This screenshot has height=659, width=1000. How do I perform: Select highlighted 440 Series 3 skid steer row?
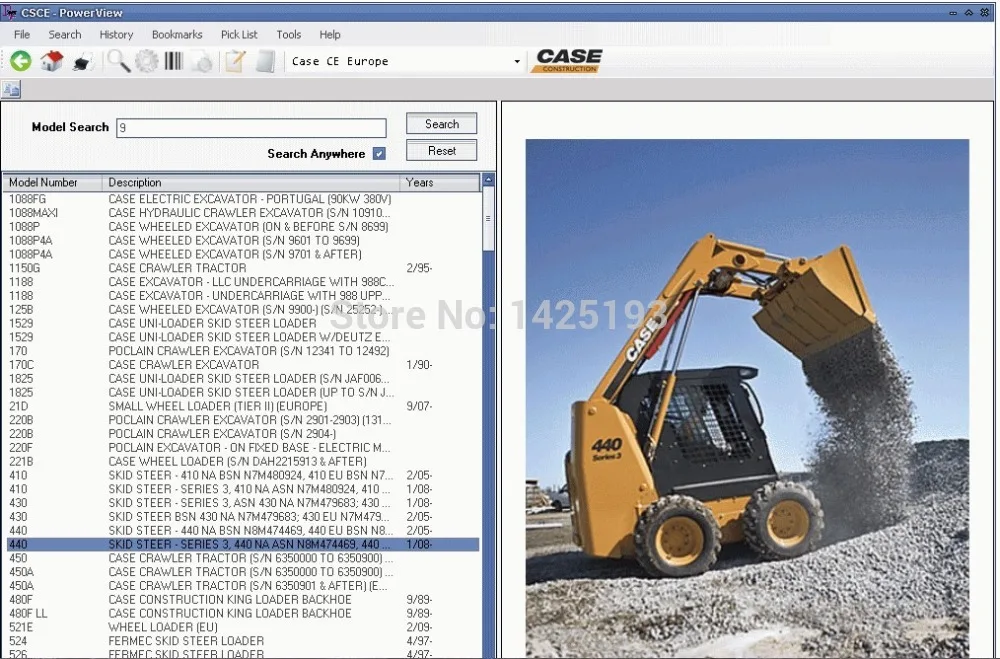click(242, 544)
